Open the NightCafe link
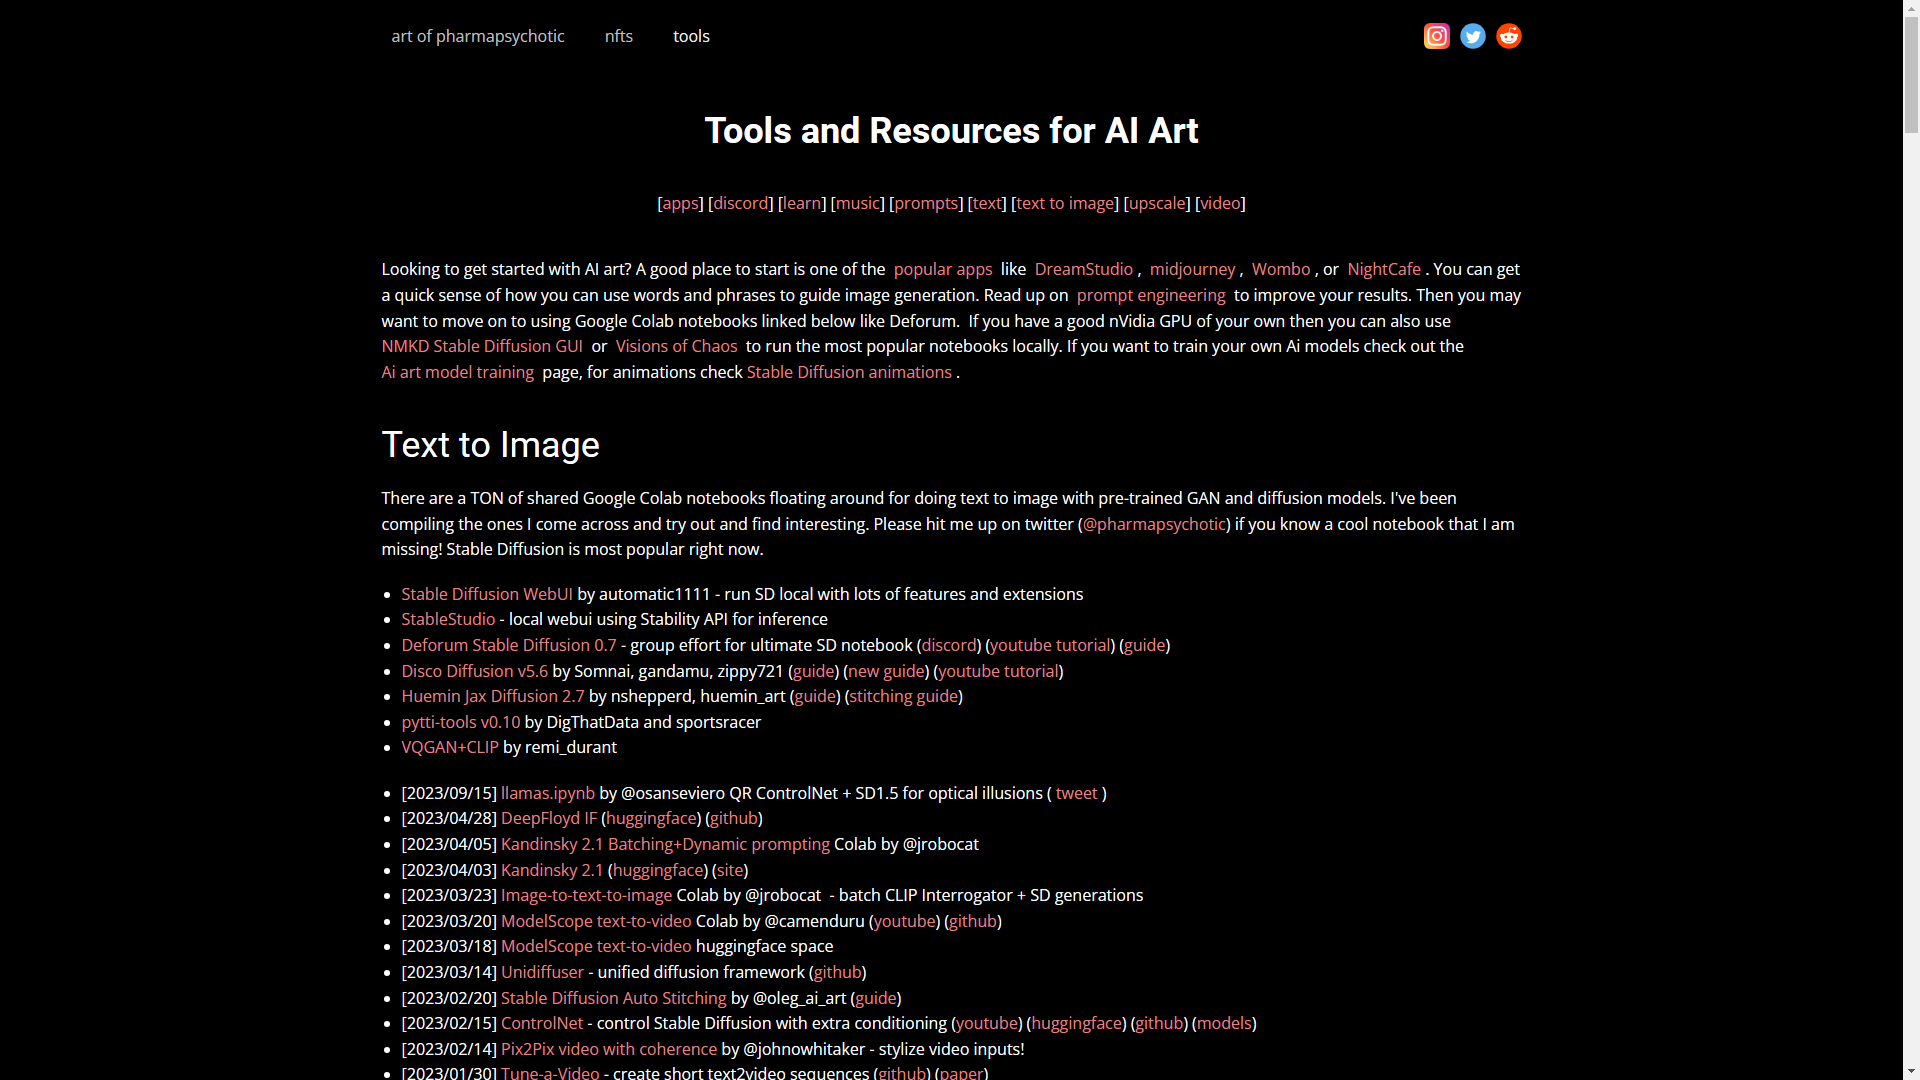This screenshot has width=1920, height=1080. point(1384,269)
